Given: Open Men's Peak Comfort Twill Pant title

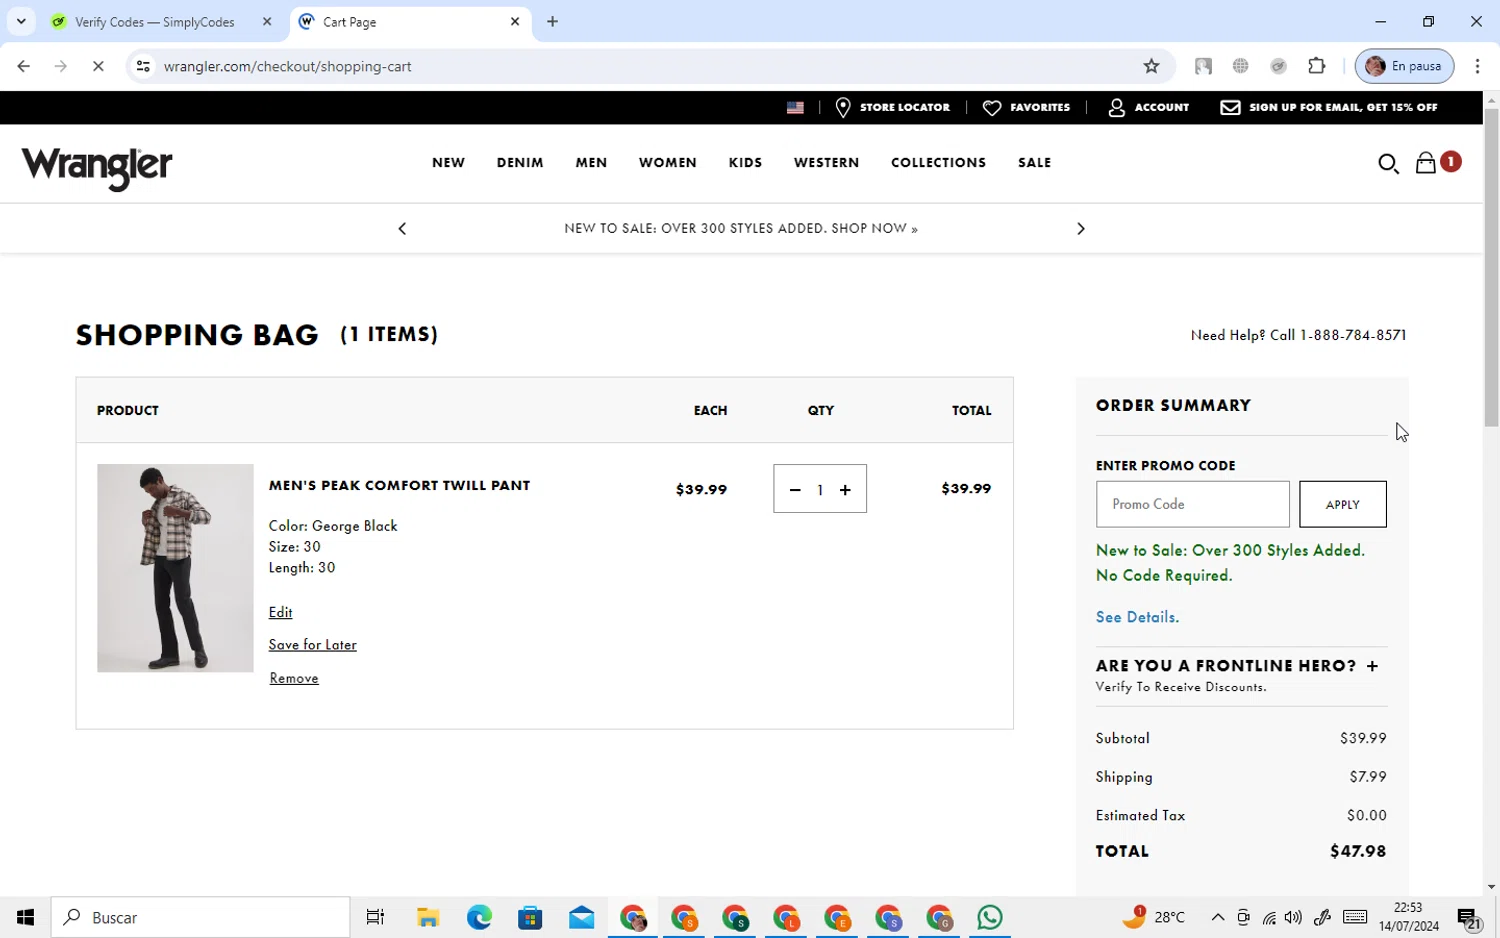Looking at the screenshot, I should (x=399, y=486).
